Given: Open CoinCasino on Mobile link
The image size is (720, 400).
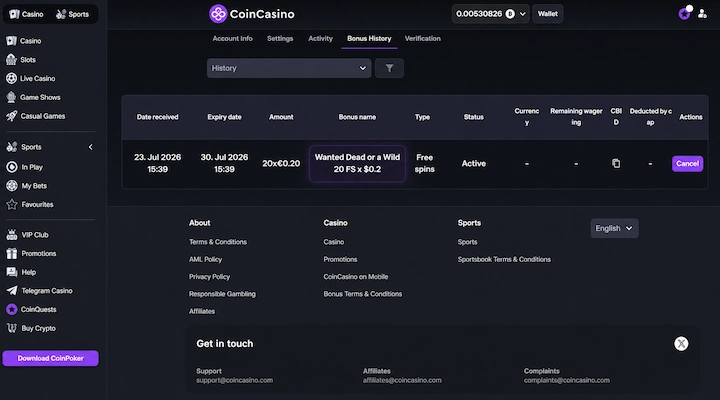Looking at the screenshot, I should [356, 277].
